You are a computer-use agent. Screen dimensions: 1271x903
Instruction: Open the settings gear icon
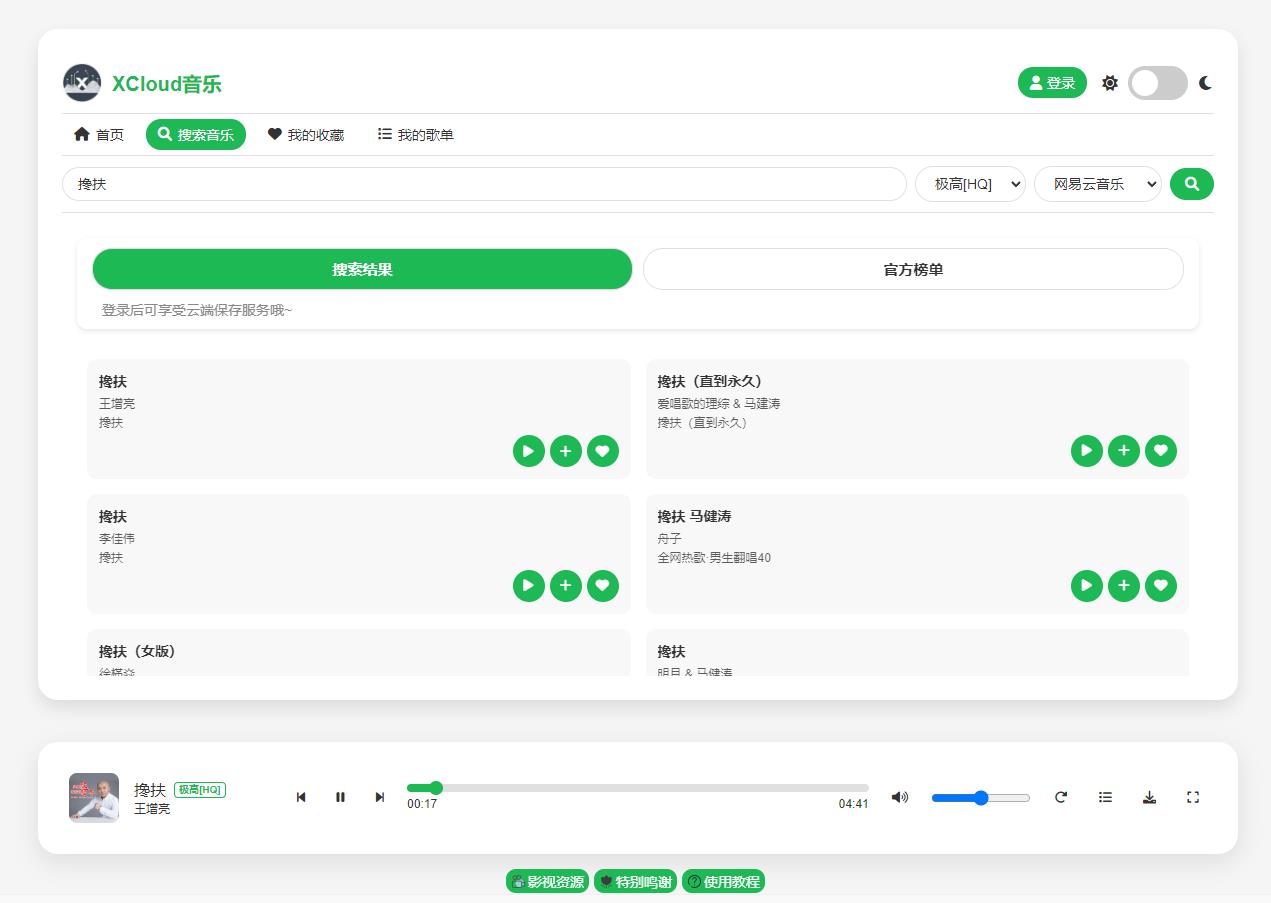click(1110, 83)
